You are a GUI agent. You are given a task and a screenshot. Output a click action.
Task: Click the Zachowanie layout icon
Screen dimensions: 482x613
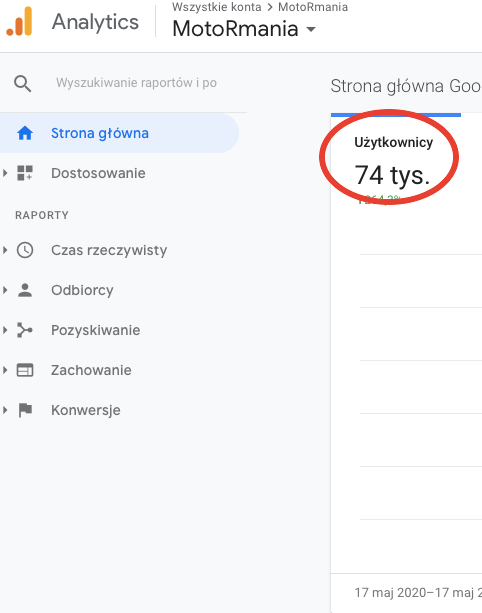(25, 370)
